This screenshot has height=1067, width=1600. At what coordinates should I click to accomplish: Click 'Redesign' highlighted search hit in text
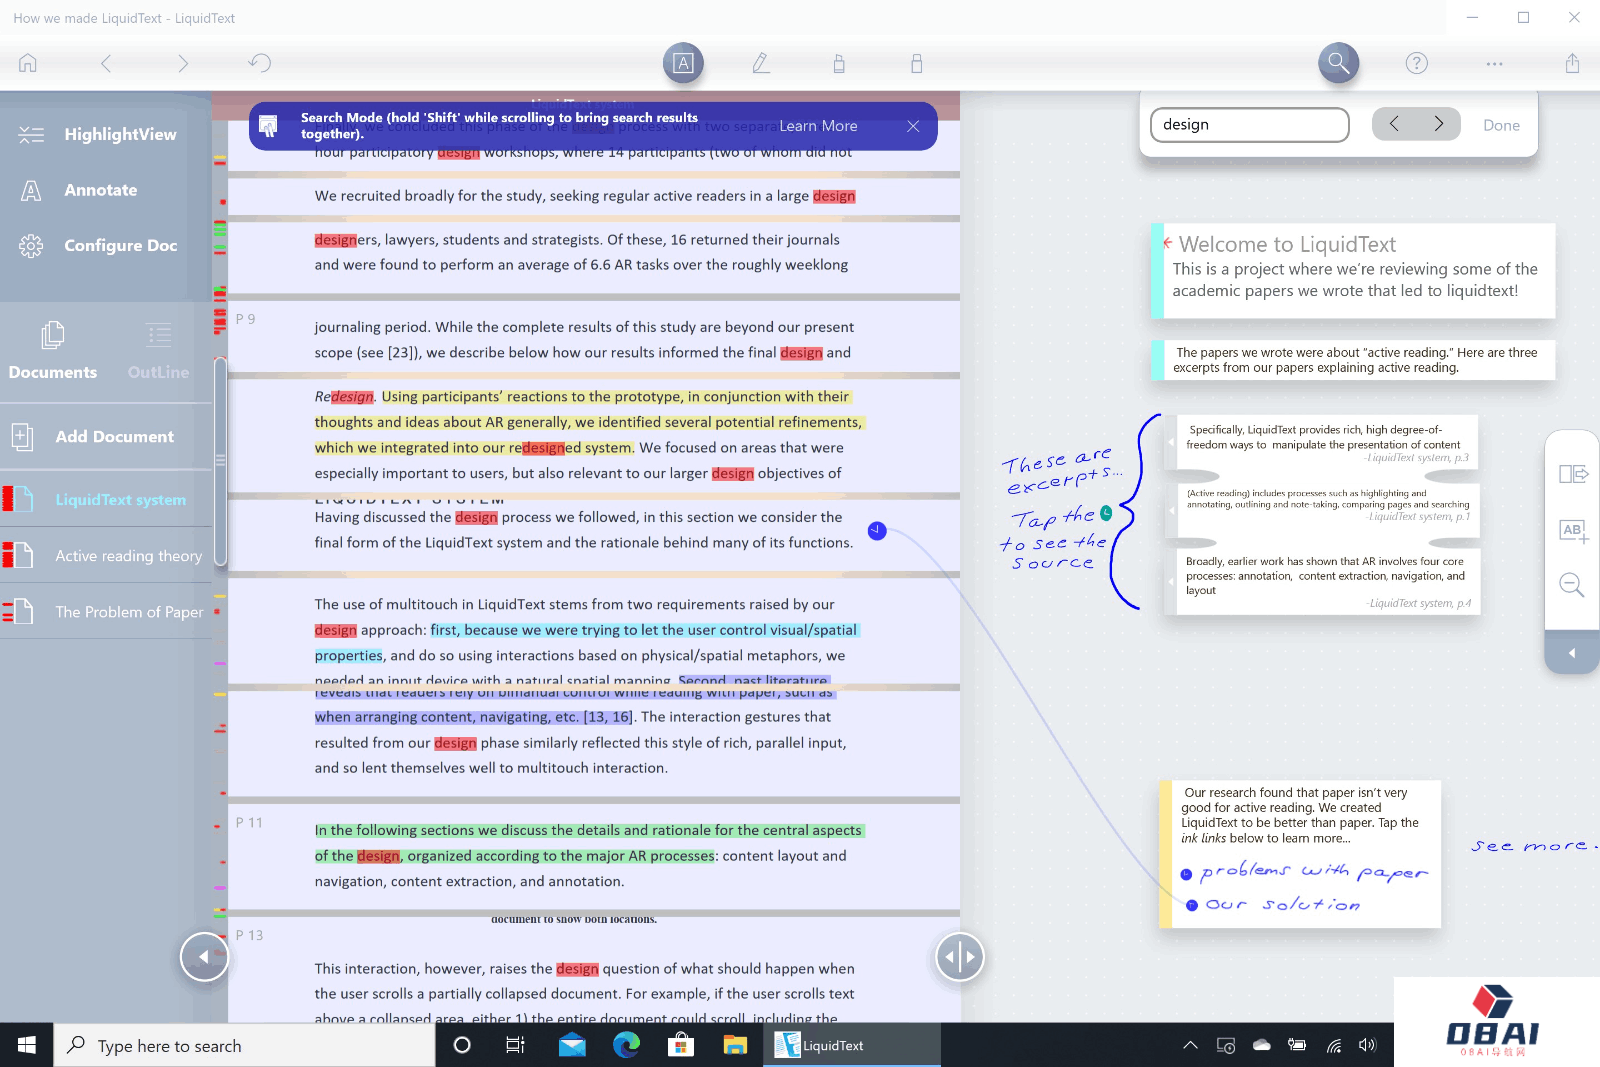[344, 397]
